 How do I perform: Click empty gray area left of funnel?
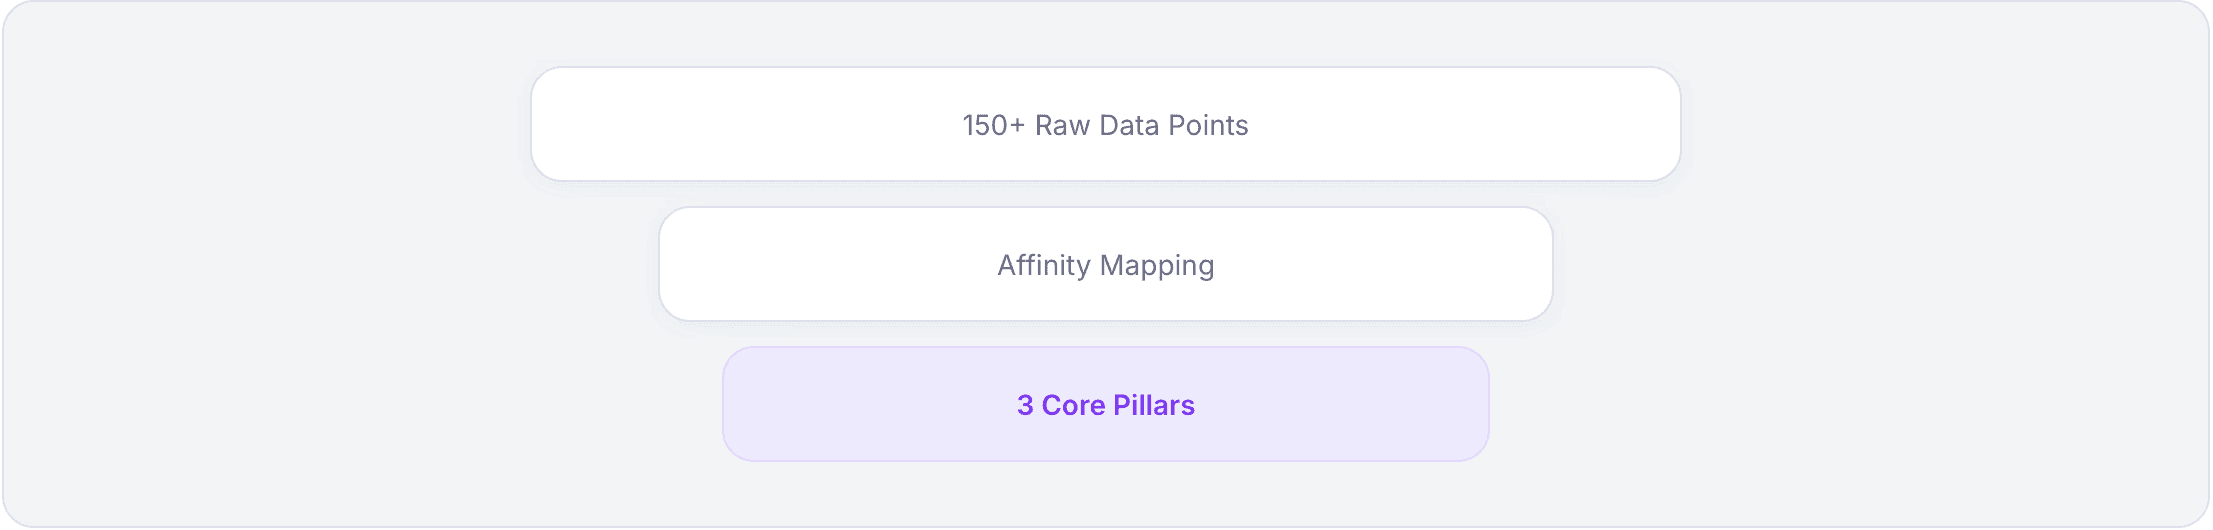coord(270,265)
